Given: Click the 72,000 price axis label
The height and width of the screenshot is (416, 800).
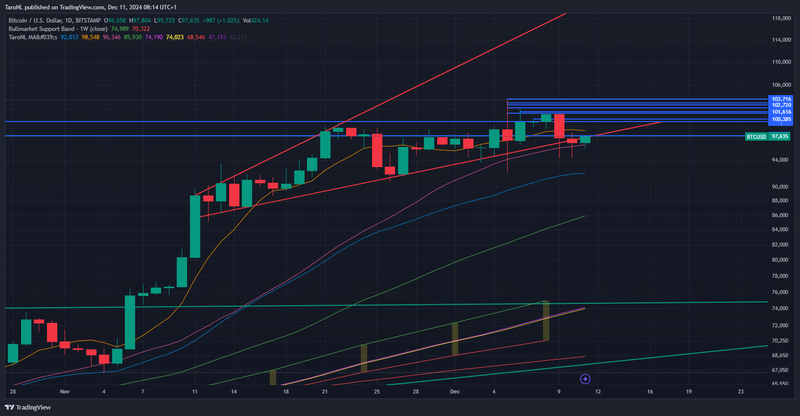Looking at the screenshot, I should click(780, 325).
